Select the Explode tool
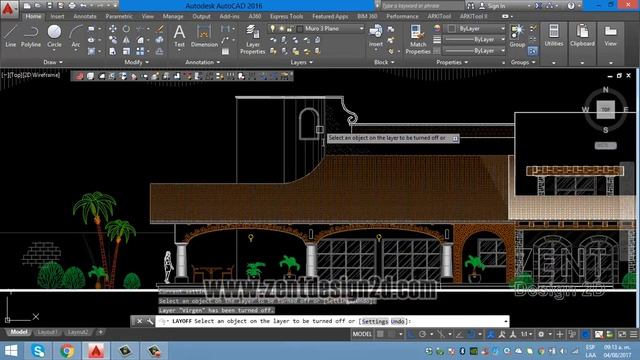The width and height of the screenshot is (640, 360). point(160,40)
